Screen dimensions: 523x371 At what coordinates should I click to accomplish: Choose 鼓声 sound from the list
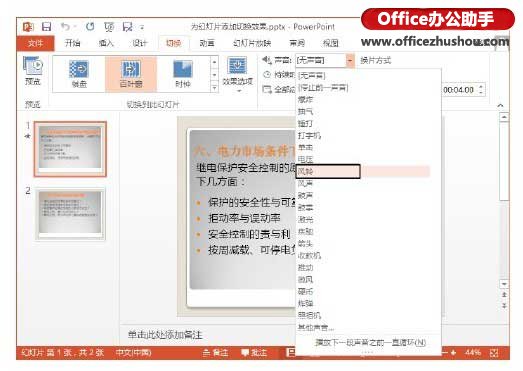click(x=368, y=195)
